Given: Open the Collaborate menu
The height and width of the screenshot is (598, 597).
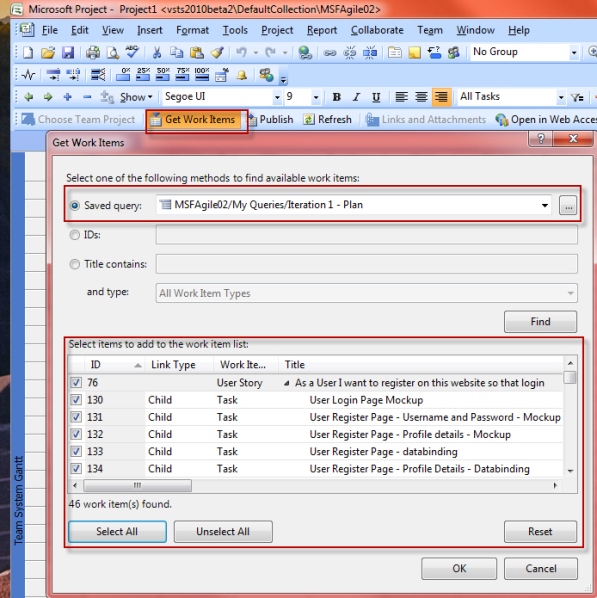Looking at the screenshot, I should tap(377, 30).
